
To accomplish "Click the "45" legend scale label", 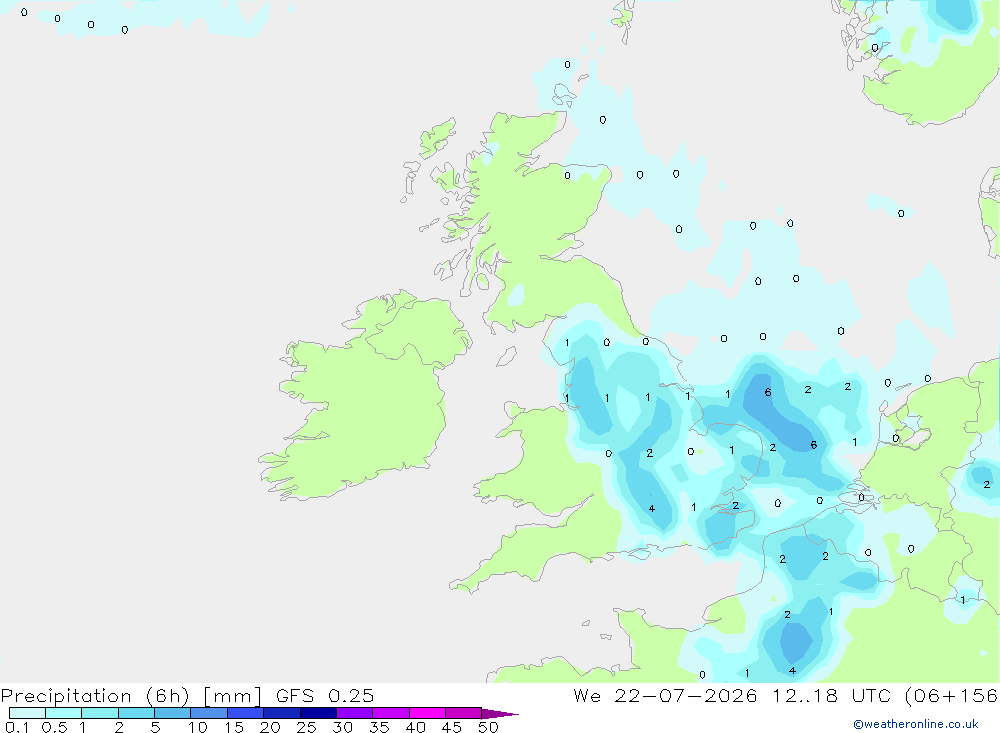I will point(452,727).
